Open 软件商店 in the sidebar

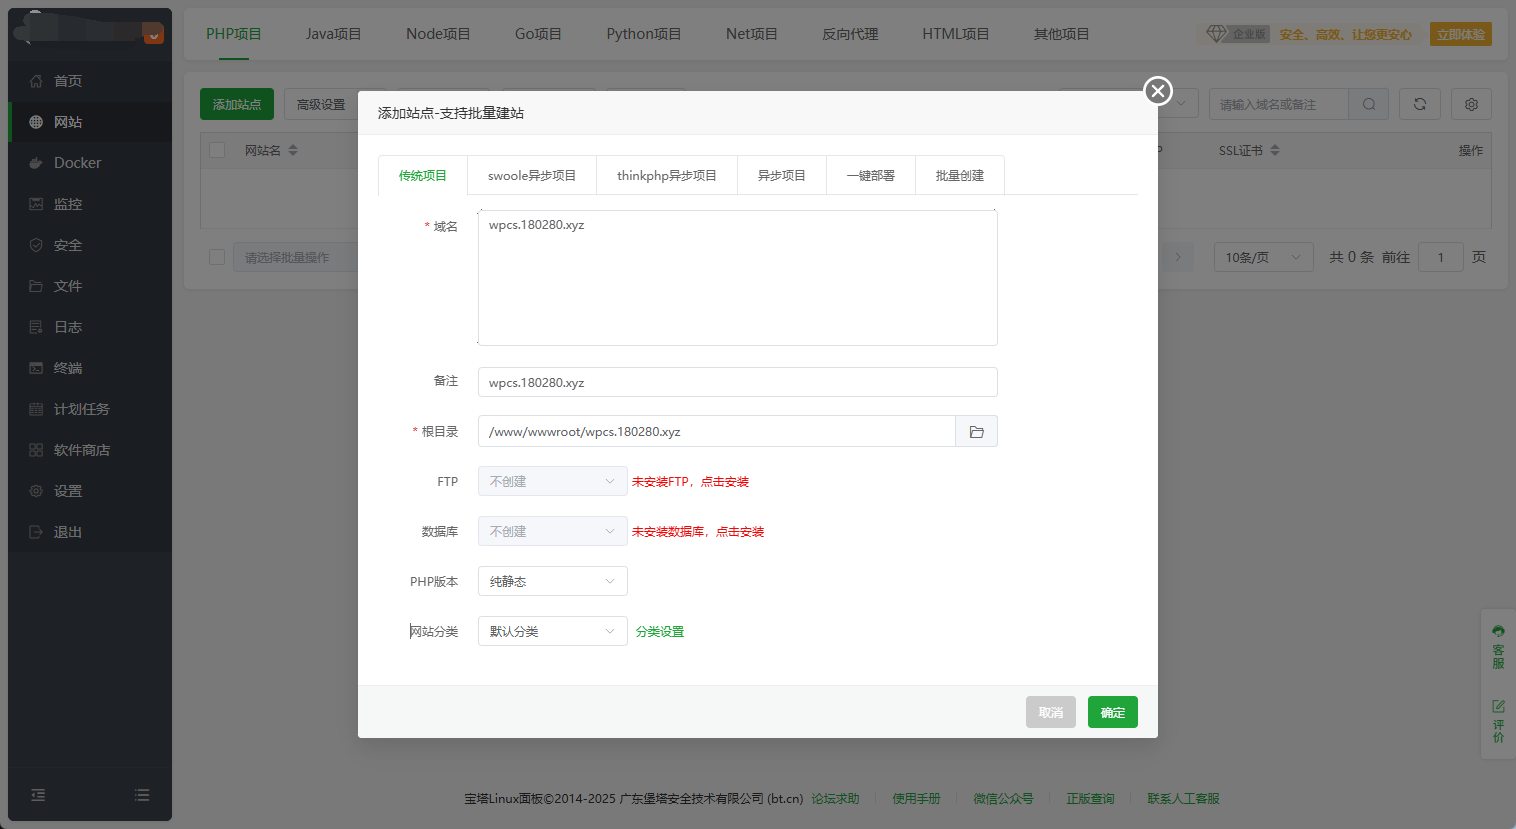81,450
